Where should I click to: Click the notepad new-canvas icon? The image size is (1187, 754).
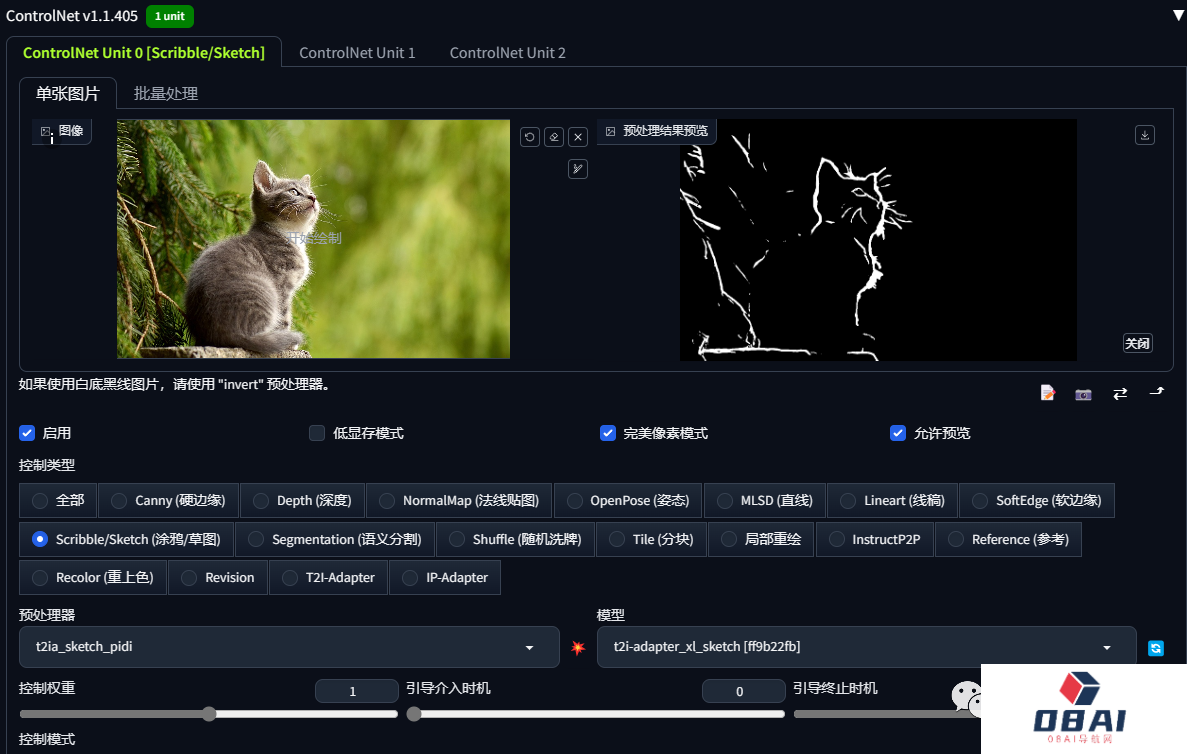1048,393
